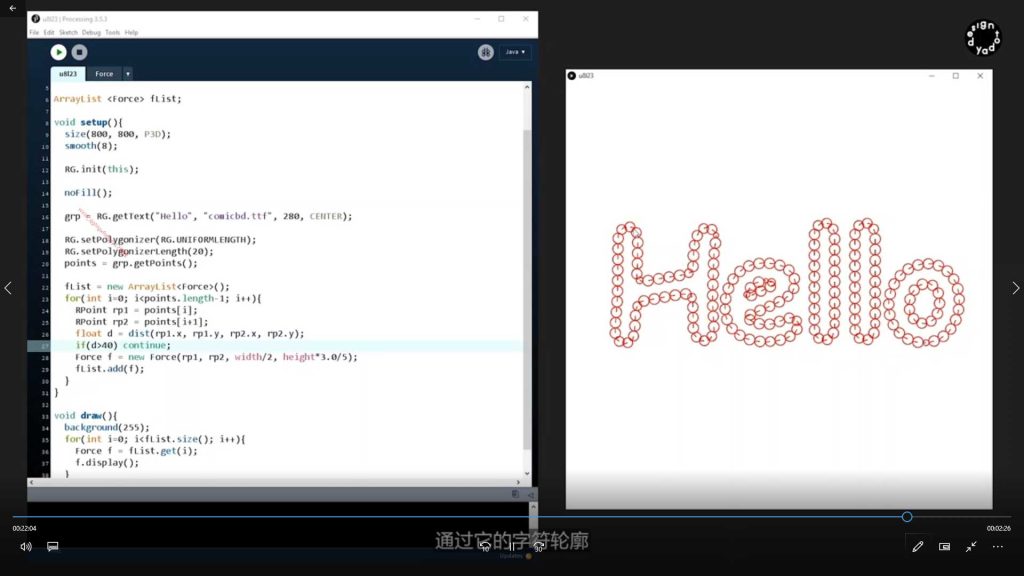Mute the video volume
This screenshot has height=576, width=1024.
[x=25, y=547]
